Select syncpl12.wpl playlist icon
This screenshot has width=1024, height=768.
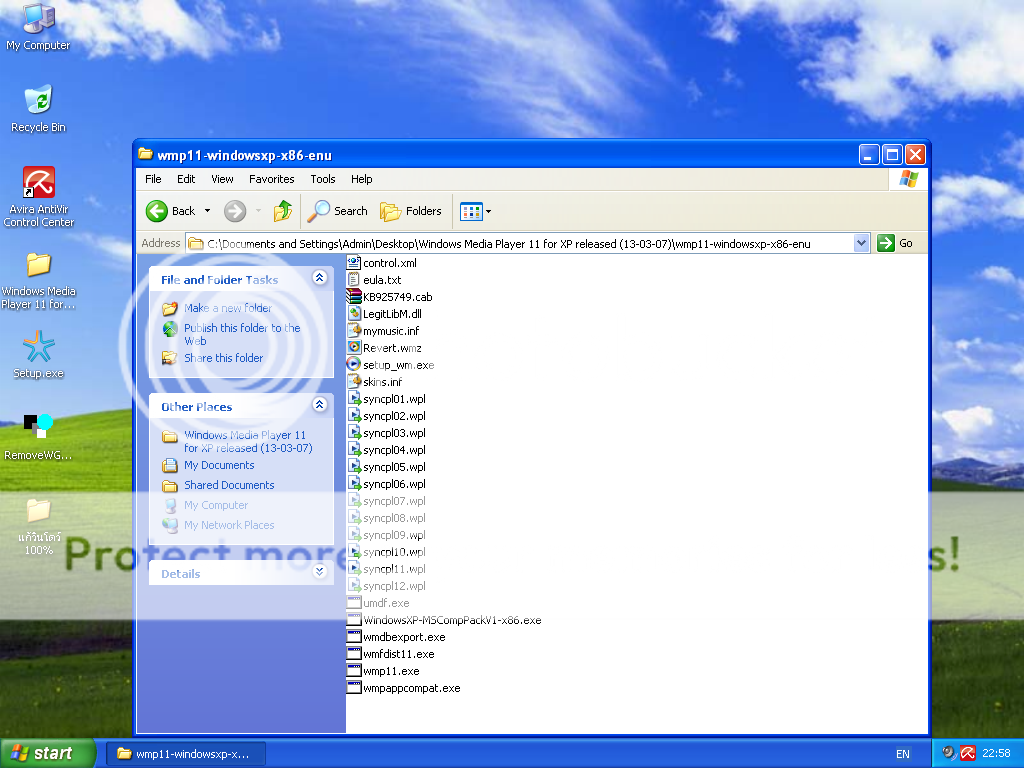[x=354, y=586]
